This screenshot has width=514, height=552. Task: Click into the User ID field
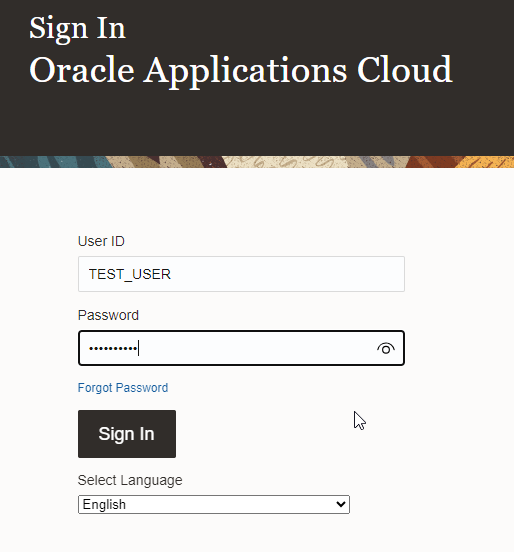tap(241, 274)
